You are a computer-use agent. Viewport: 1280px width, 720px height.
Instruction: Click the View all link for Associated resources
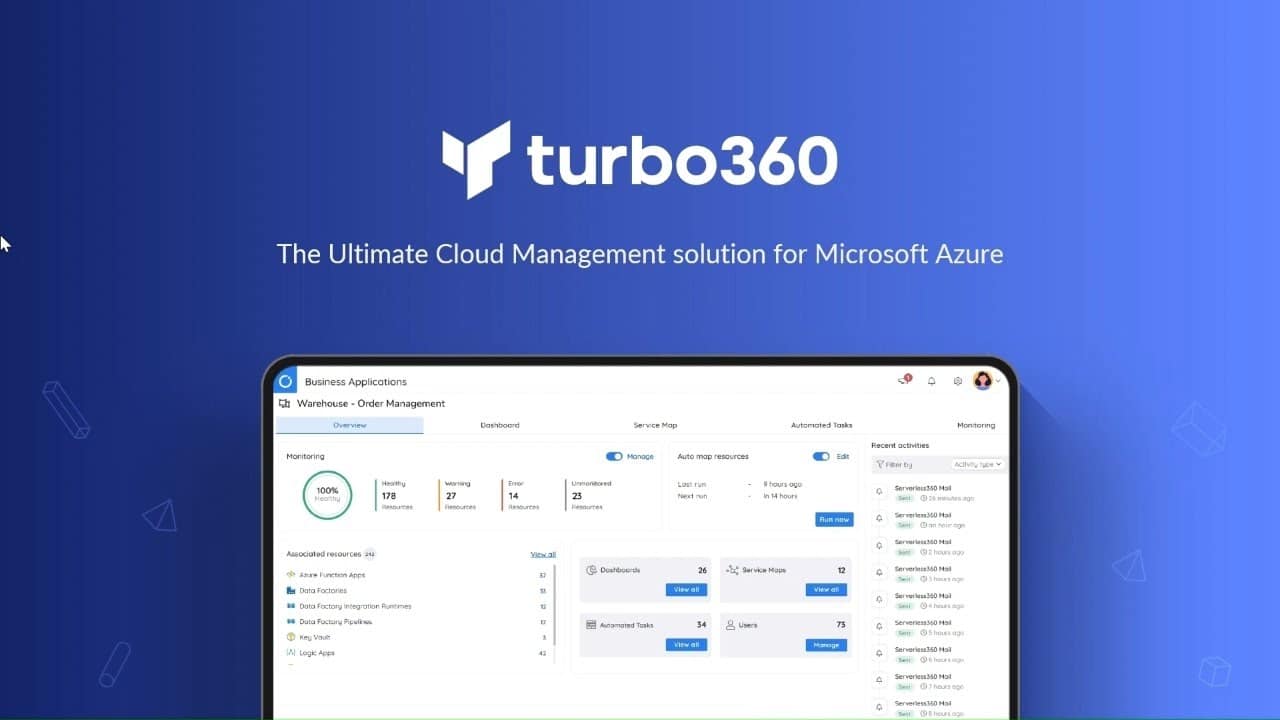[543, 554]
